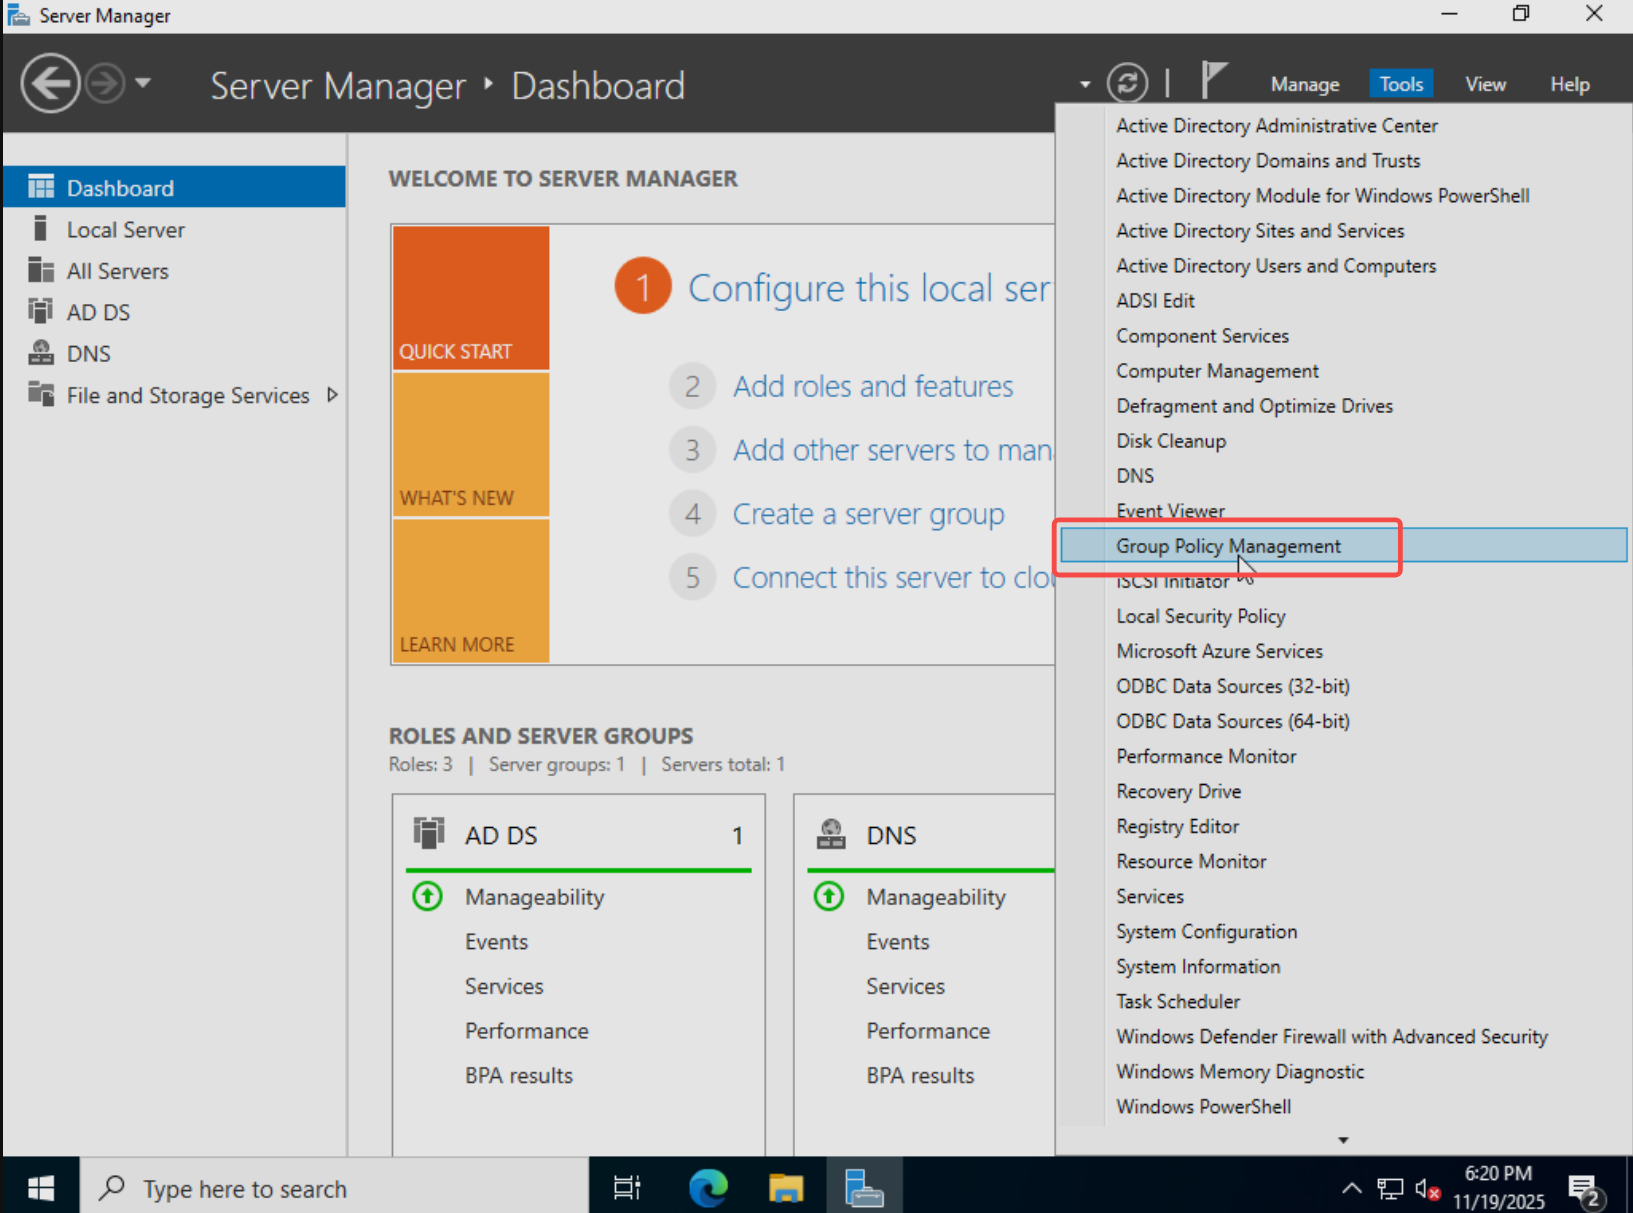Click Connect this server to cloud link

(x=893, y=578)
